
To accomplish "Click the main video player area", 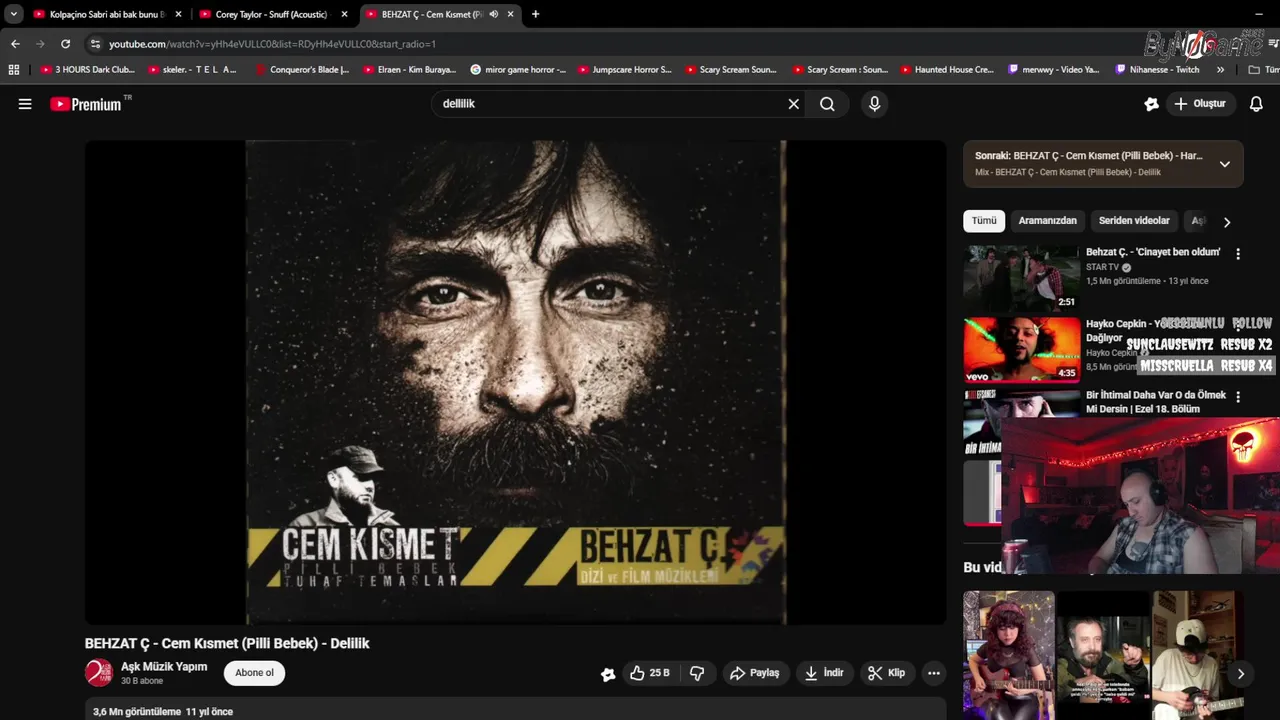I will [x=515, y=382].
